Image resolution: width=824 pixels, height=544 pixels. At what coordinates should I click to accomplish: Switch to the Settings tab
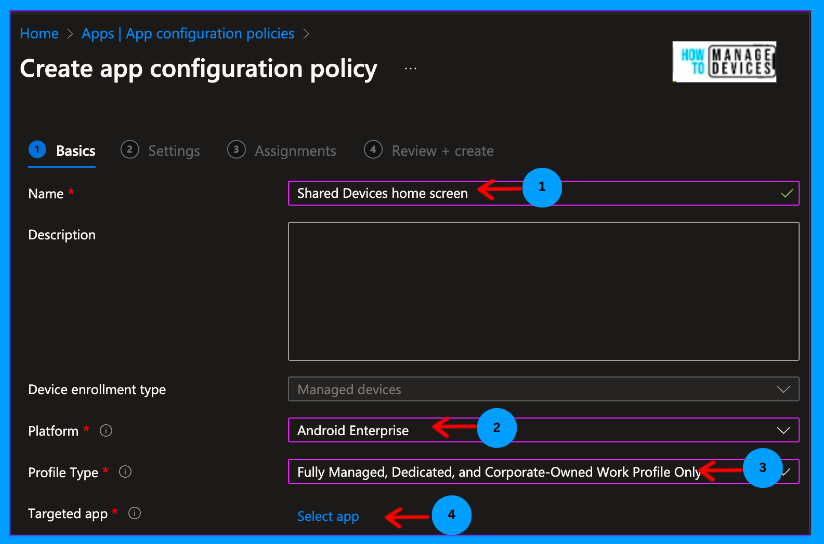coord(160,151)
